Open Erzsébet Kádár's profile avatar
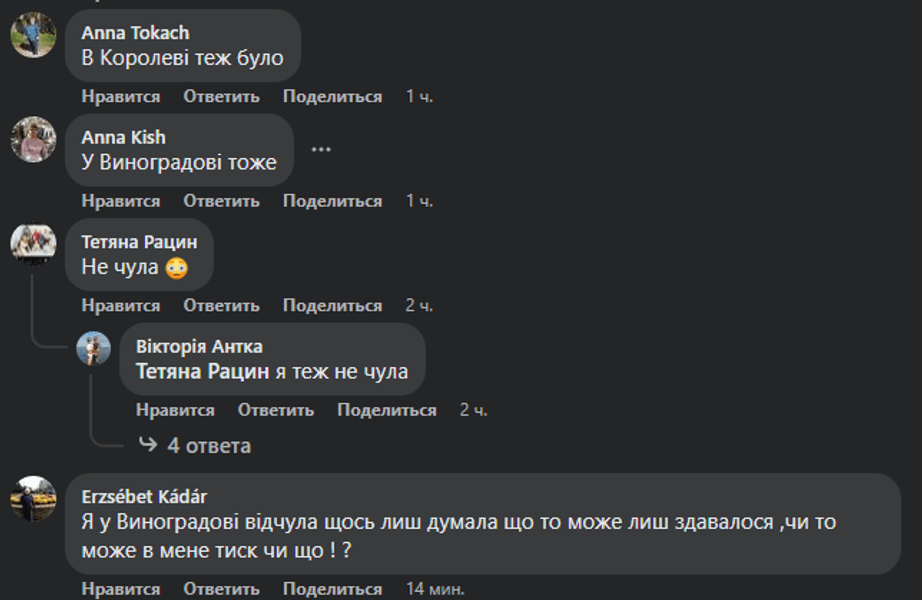Viewport: 922px width, 600px height. click(33, 497)
